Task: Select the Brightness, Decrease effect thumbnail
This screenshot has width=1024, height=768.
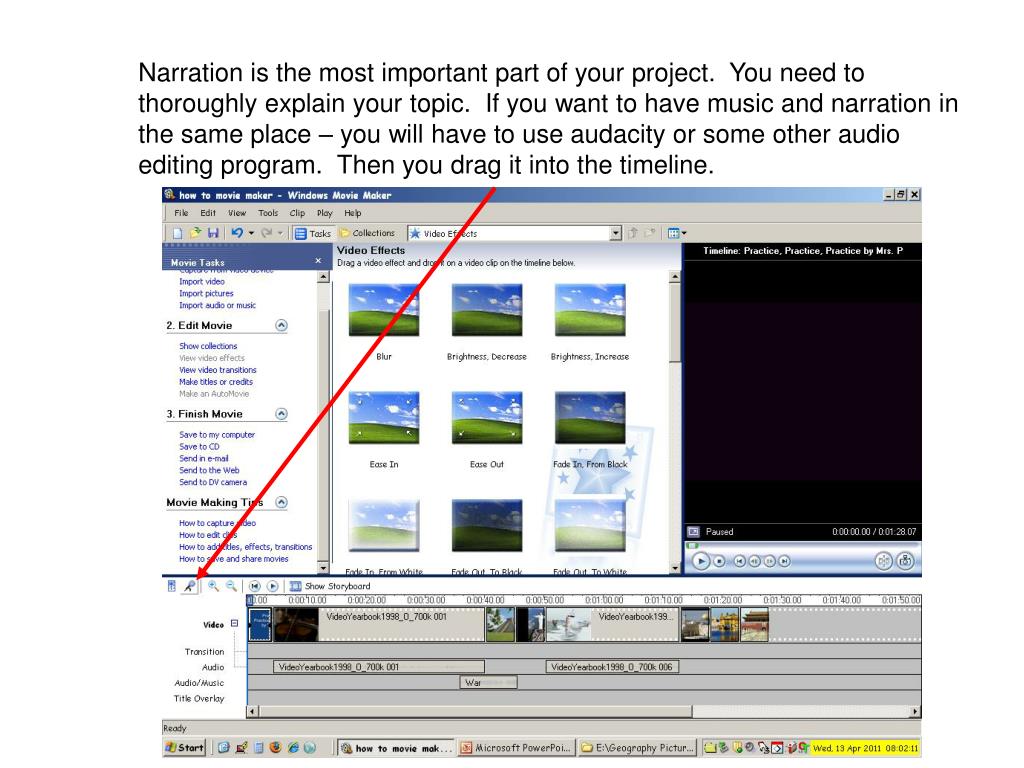Action: coord(487,310)
